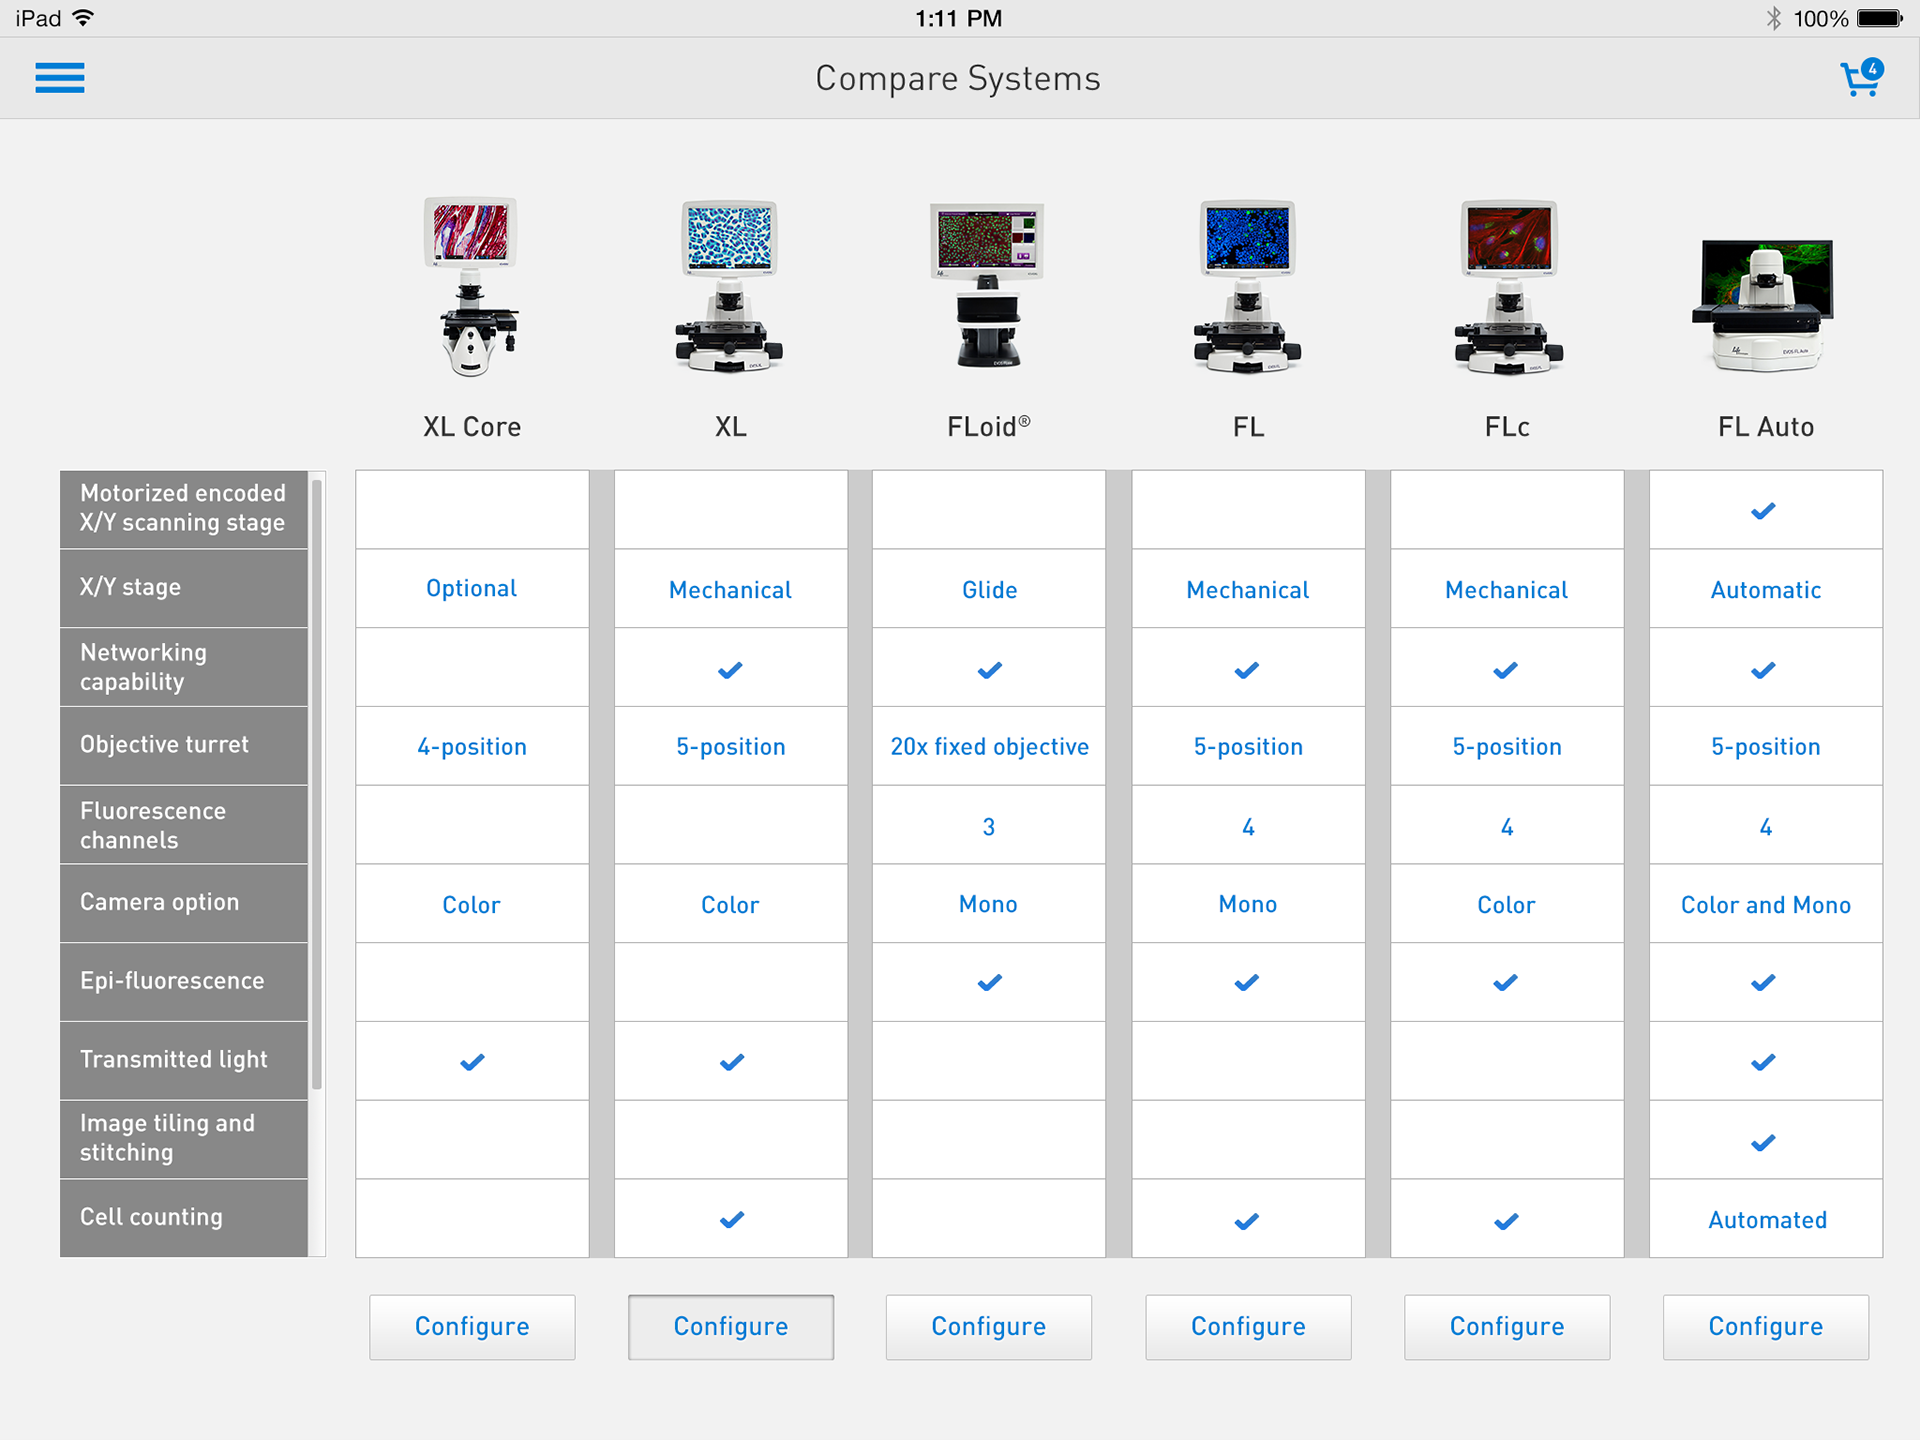Configure the FL system

(1248, 1327)
